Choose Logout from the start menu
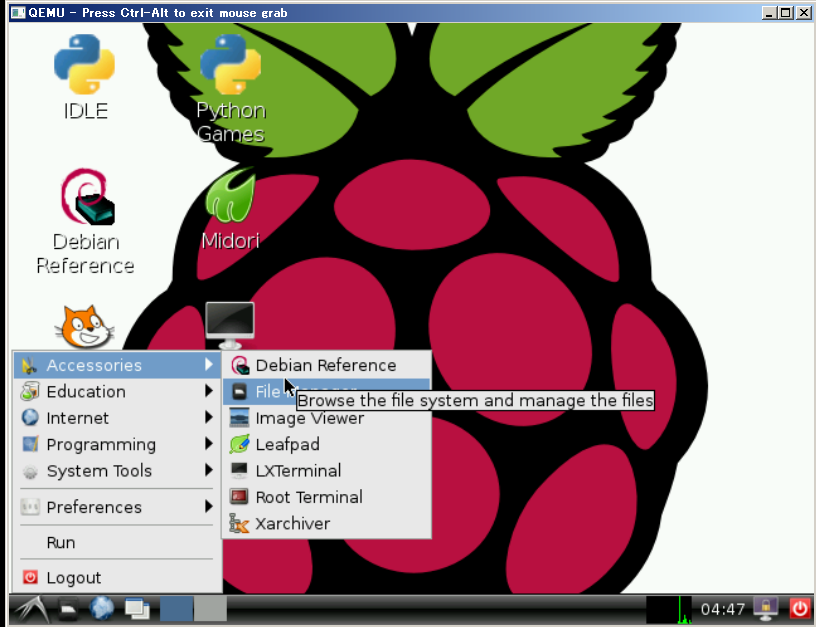Viewport: 816px width, 627px height. [x=118, y=578]
